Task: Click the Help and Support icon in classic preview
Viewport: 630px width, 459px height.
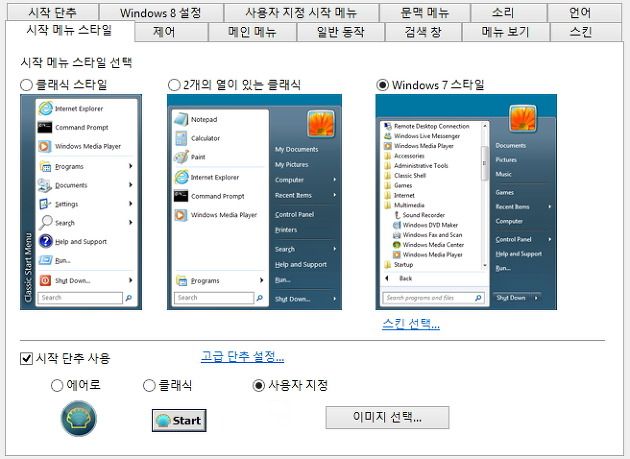Action: (x=45, y=241)
